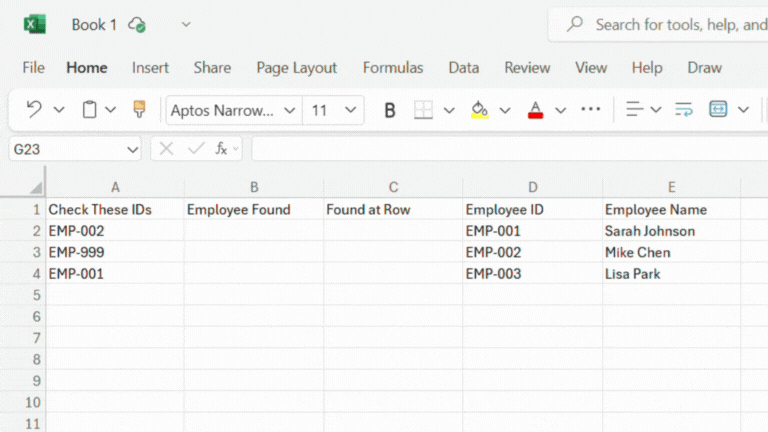
Task: Open the Review tab
Action: 527,68
